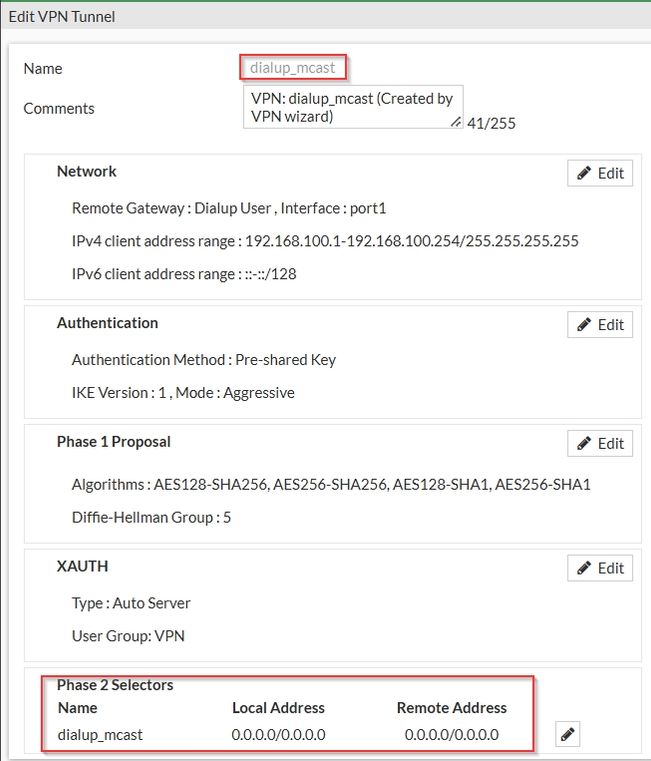
Task: Click the Network section heading
Action: click(x=87, y=171)
